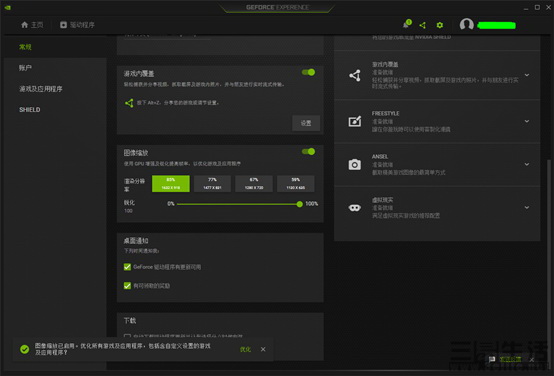
Task: Toggle the image scaling switch
Action: point(308,151)
